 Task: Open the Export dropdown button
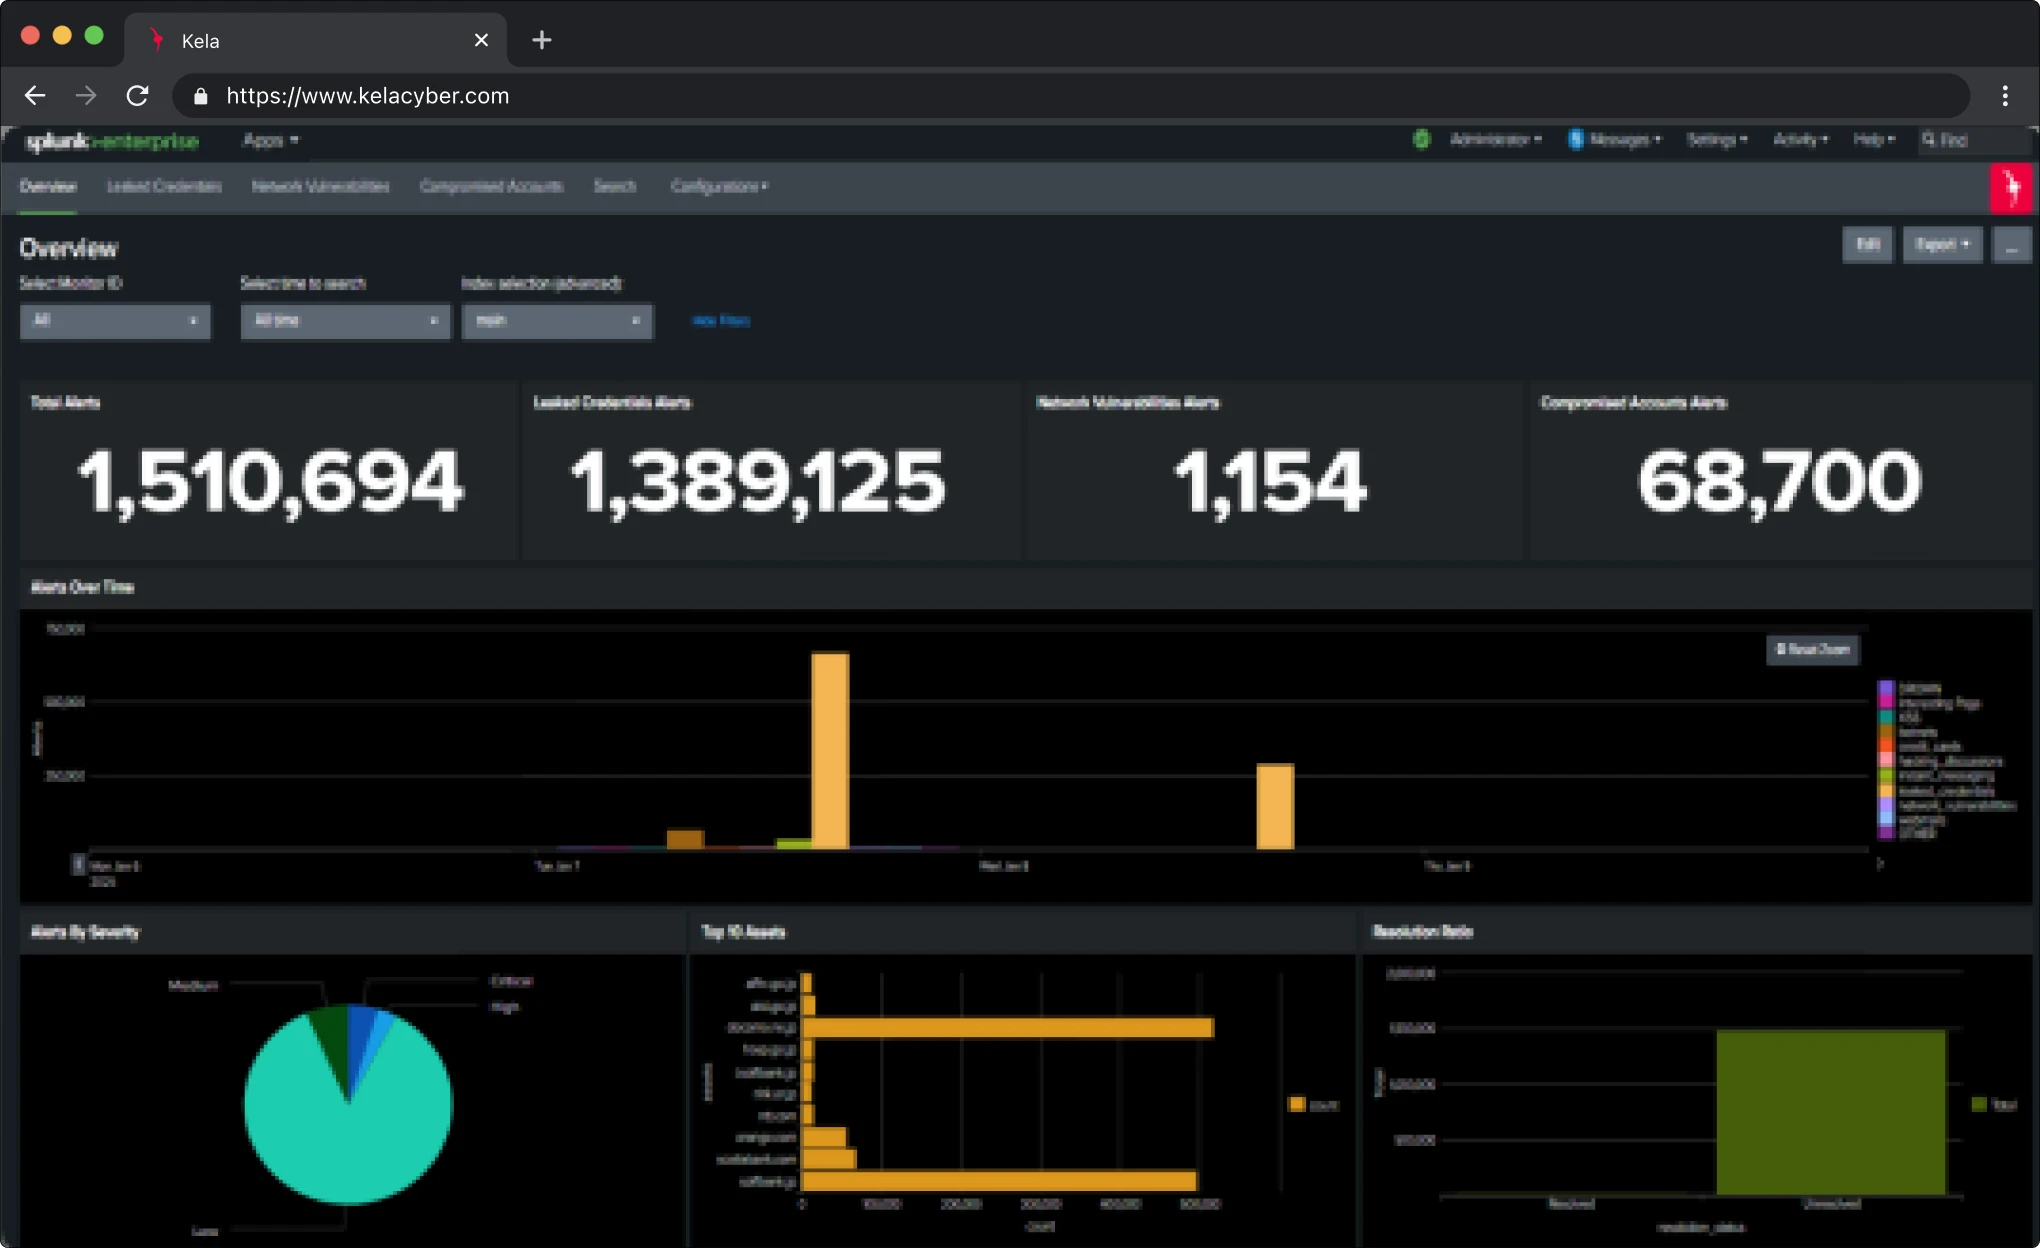pos(1942,245)
